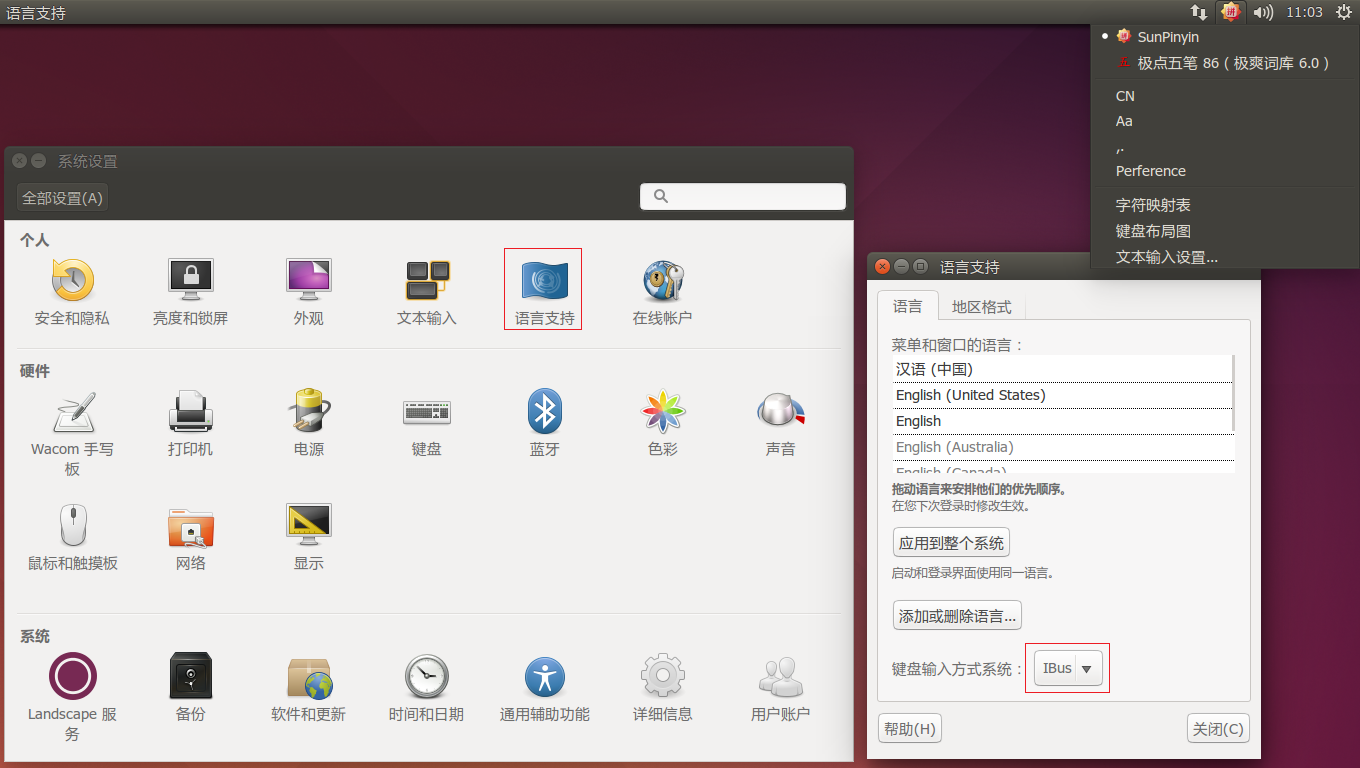Open Appearance (外观) settings

tap(308, 292)
